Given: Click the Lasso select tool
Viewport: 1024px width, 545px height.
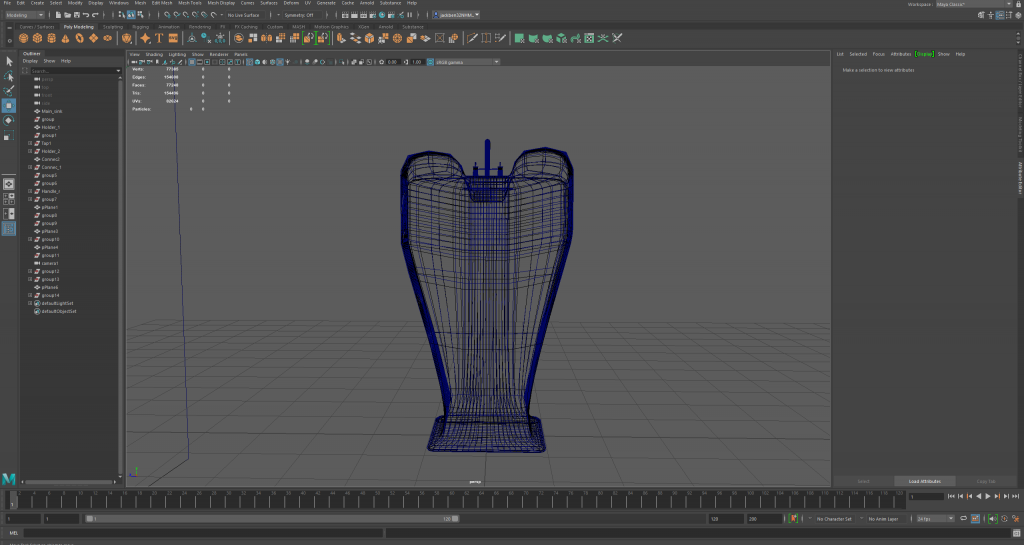Looking at the screenshot, I should pos(9,76).
